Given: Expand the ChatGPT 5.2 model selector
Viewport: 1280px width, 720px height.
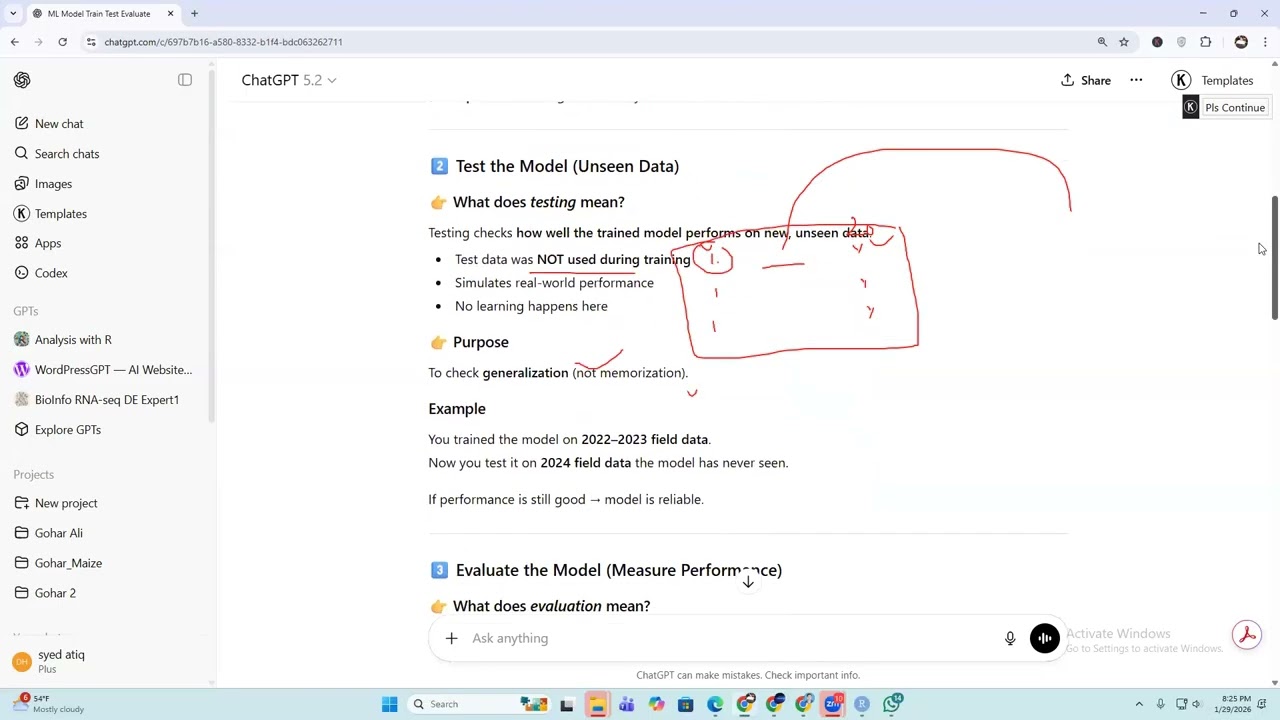Looking at the screenshot, I should click(288, 80).
